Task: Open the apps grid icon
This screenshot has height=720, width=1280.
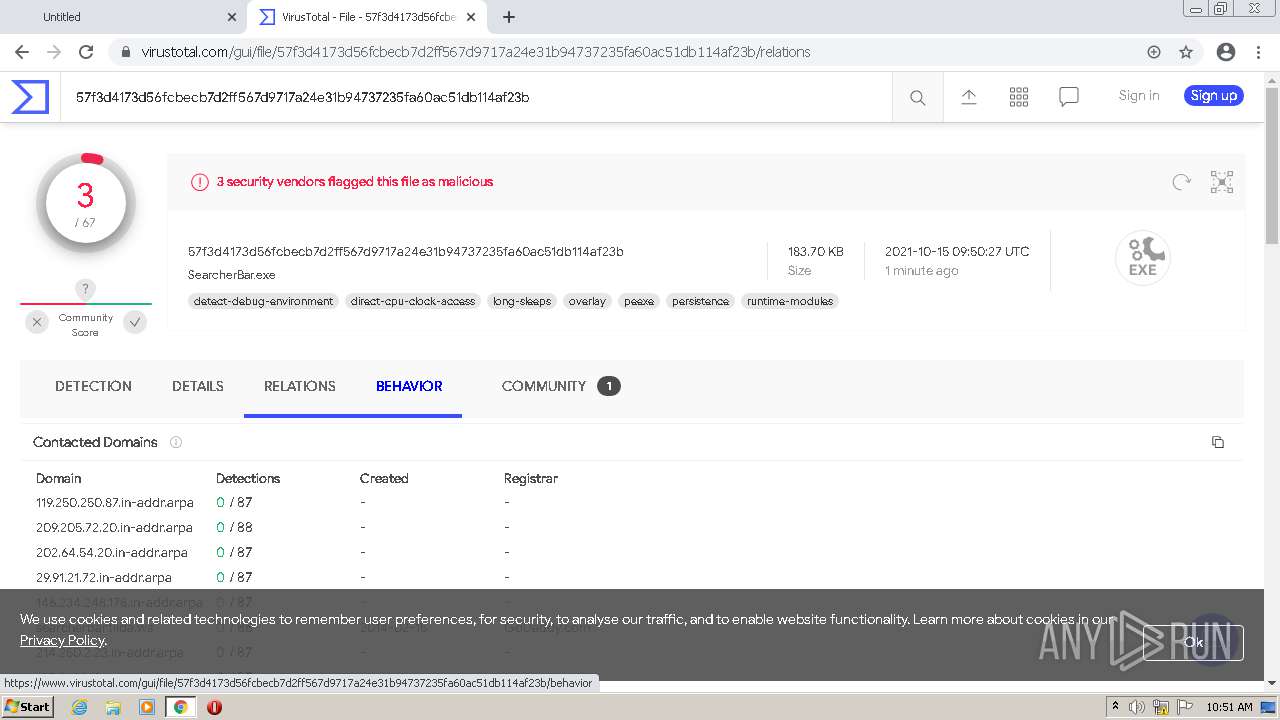Action: point(1019,97)
